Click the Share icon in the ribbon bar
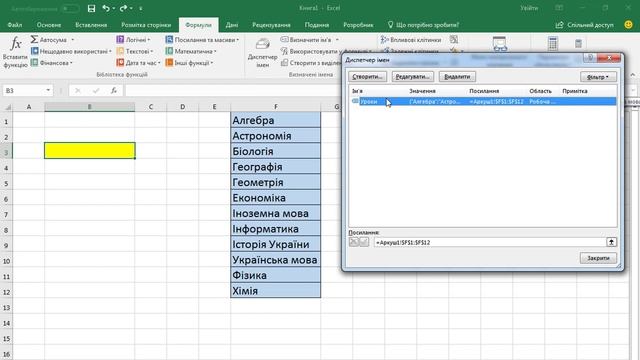 (559, 25)
